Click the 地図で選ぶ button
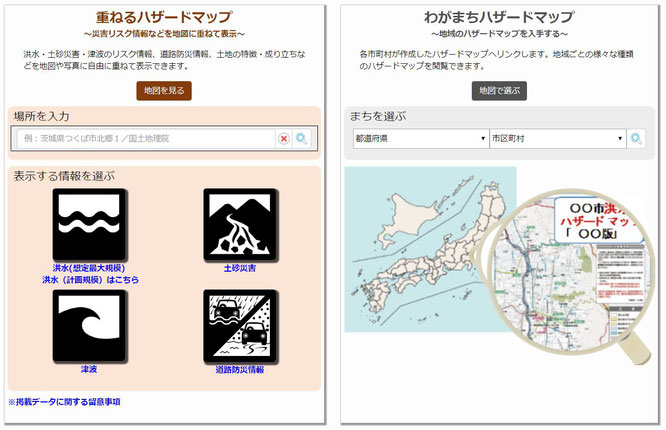 [499, 91]
